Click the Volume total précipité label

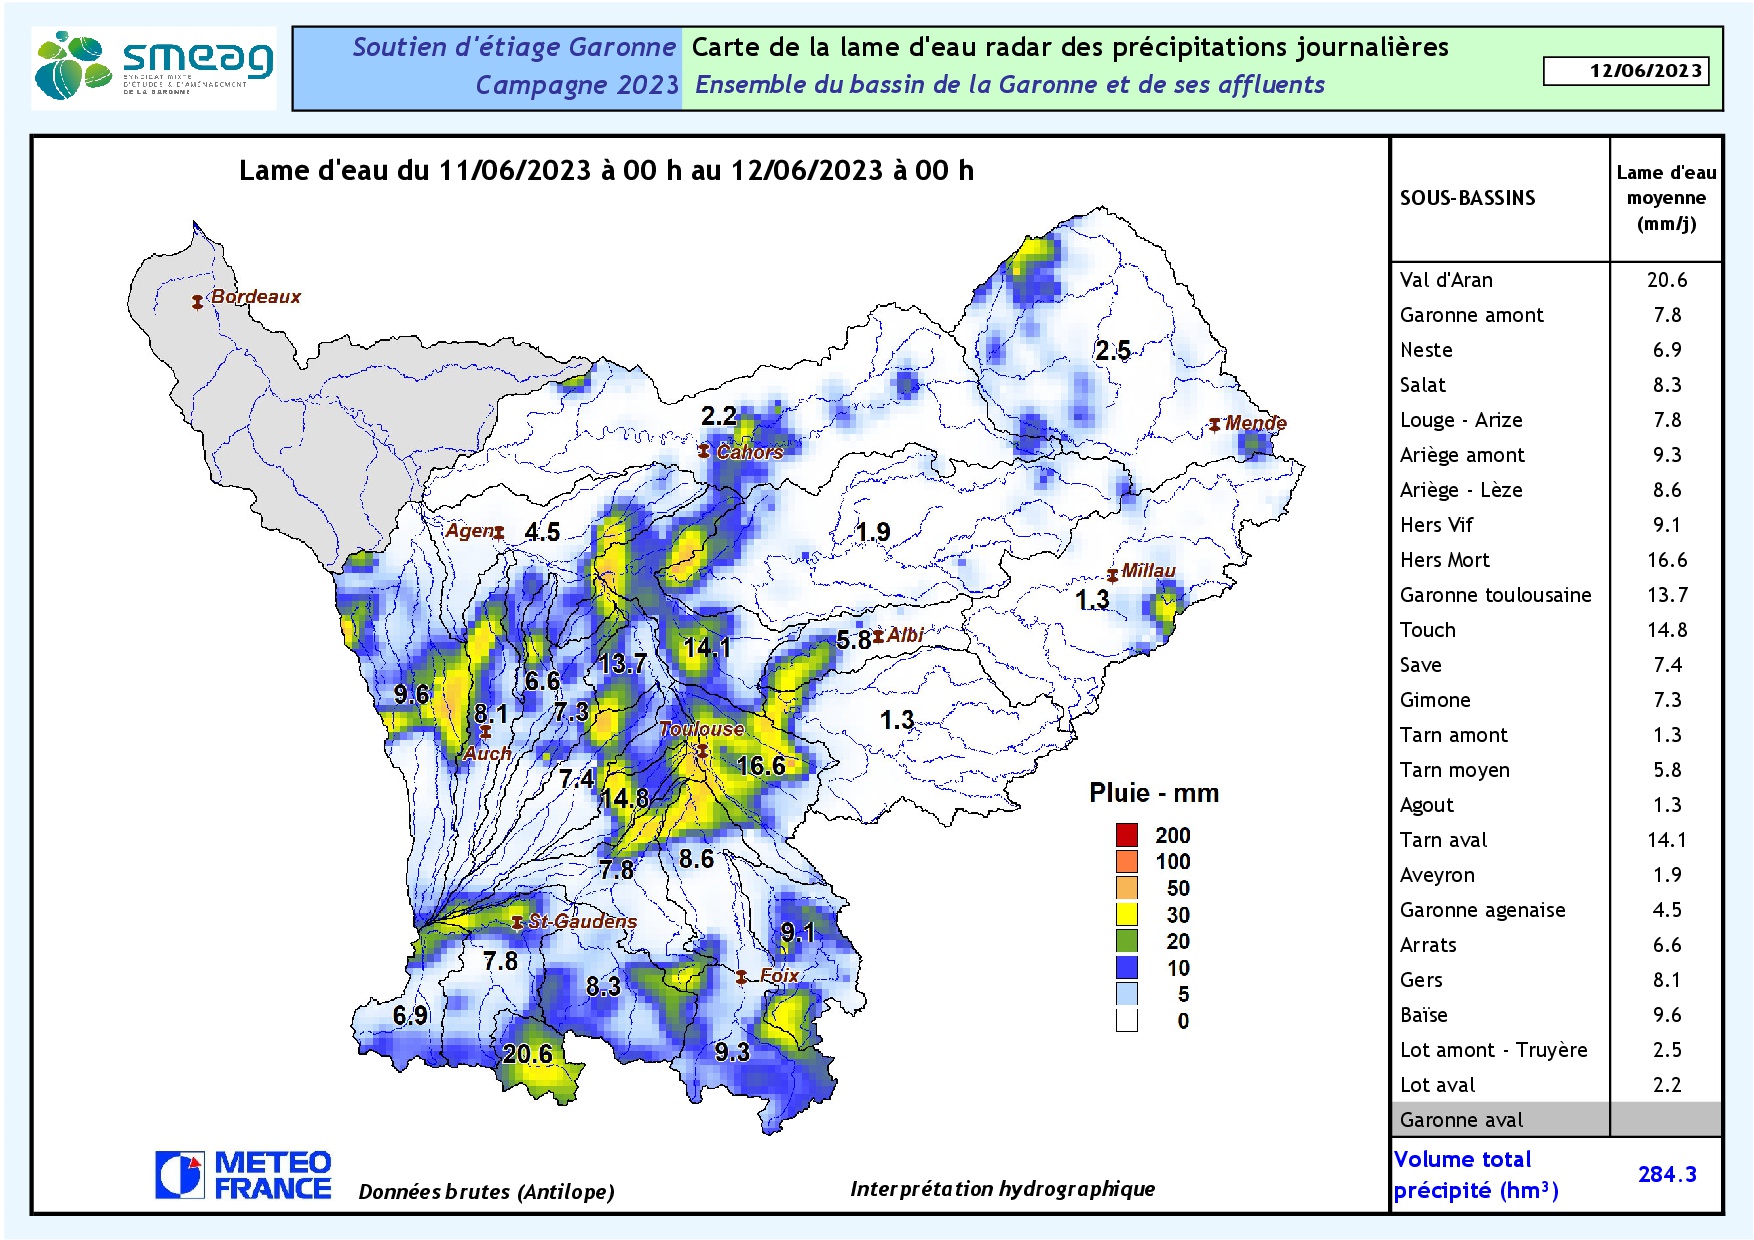click(1475, 1175)
